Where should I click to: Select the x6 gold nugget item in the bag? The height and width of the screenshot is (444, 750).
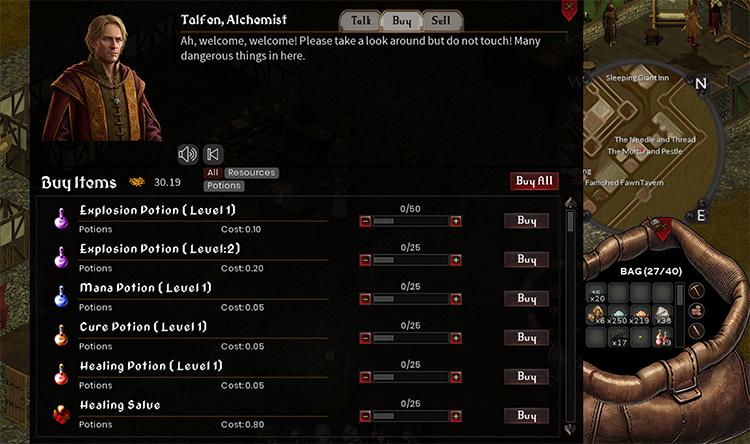(x=596, y=315)
